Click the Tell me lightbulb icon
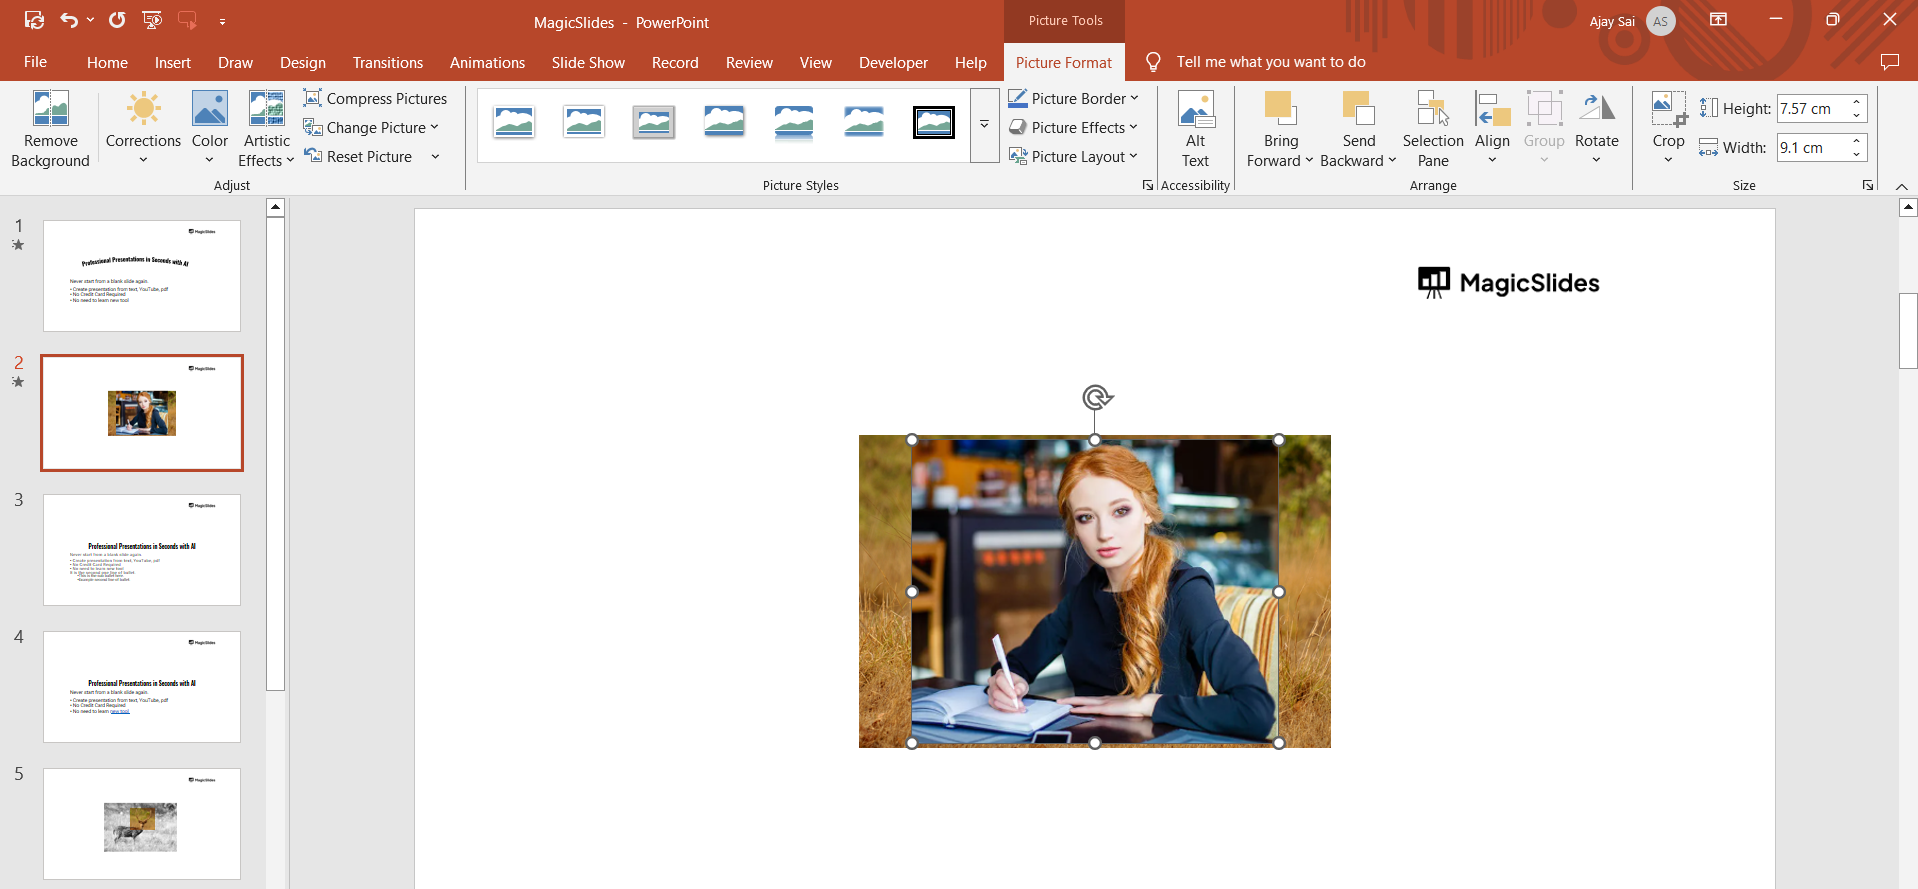Image resolution: width=1918 pixels, height=889 pixels. [1153, 62]
